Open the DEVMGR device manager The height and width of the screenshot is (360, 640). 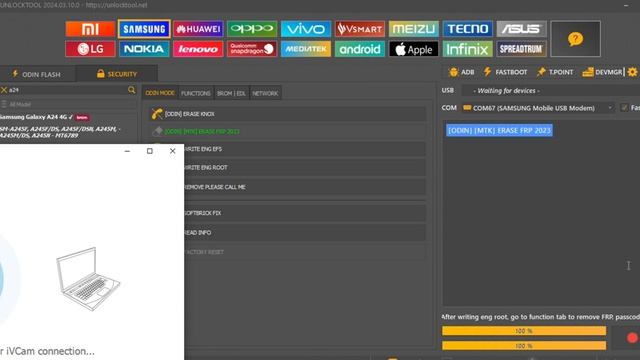tap(602, 72)
